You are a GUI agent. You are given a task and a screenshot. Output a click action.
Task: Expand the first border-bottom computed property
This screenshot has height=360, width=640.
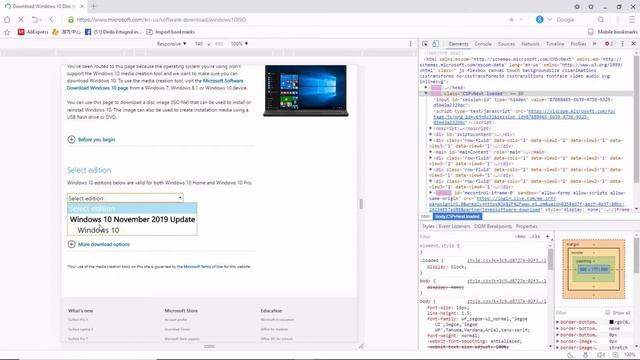(x=558, y=322)
